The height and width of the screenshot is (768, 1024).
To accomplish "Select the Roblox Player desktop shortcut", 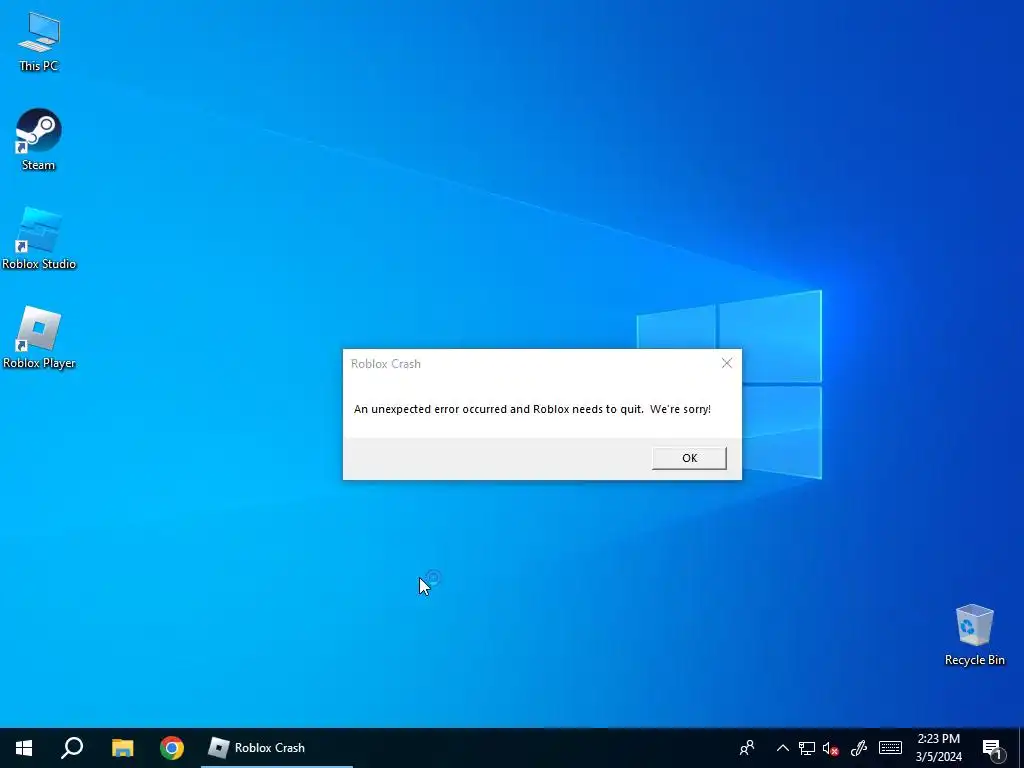I will pos(39,338).
